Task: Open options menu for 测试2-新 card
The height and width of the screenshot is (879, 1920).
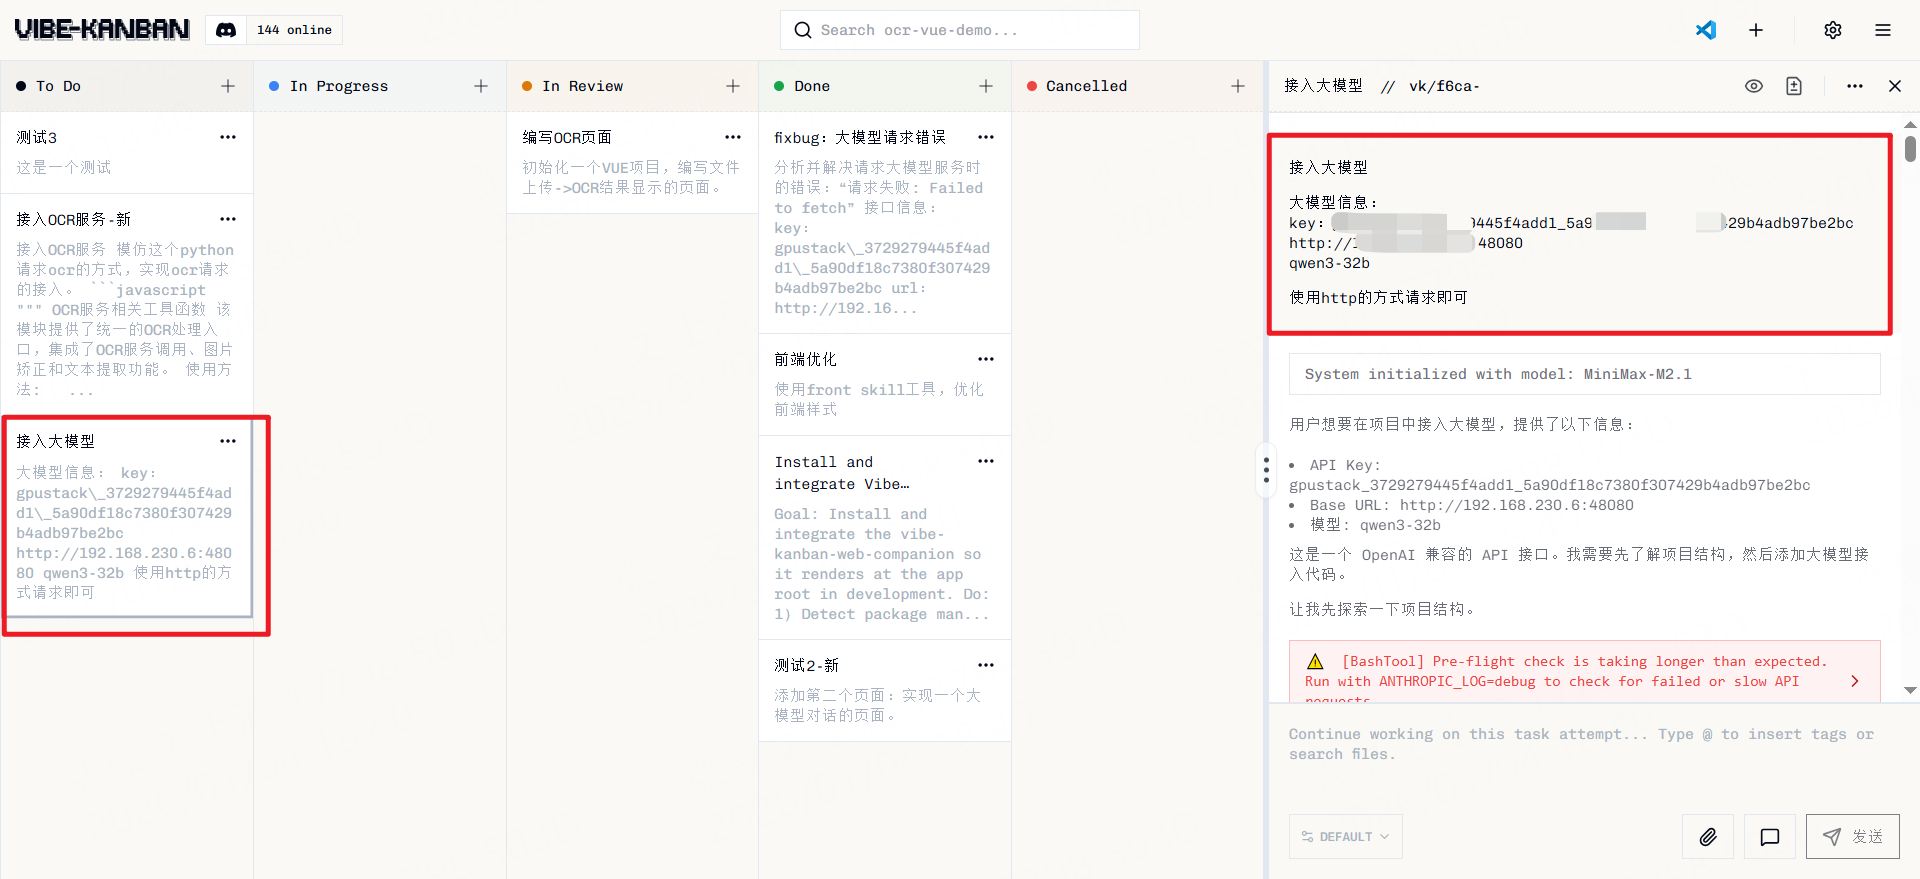Action: pos(986,665)
